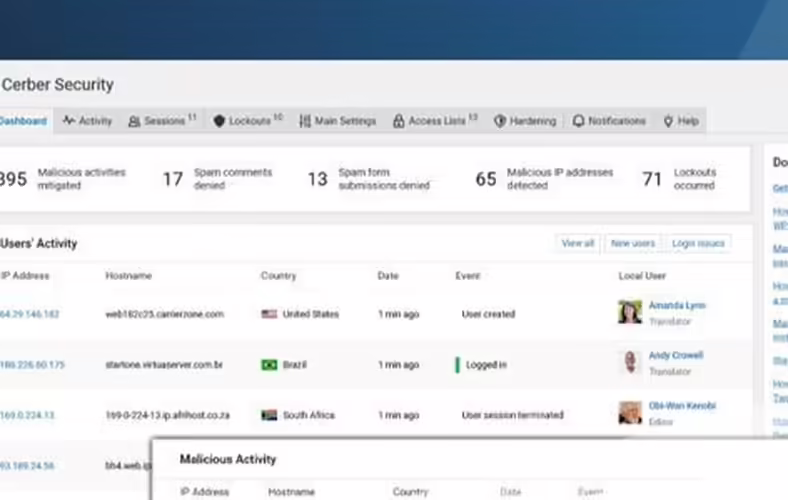Click hostname 169-0-224-13.ip.afrihost.co.za
Viewport: 788px width, 500px height.
(167, 415)
